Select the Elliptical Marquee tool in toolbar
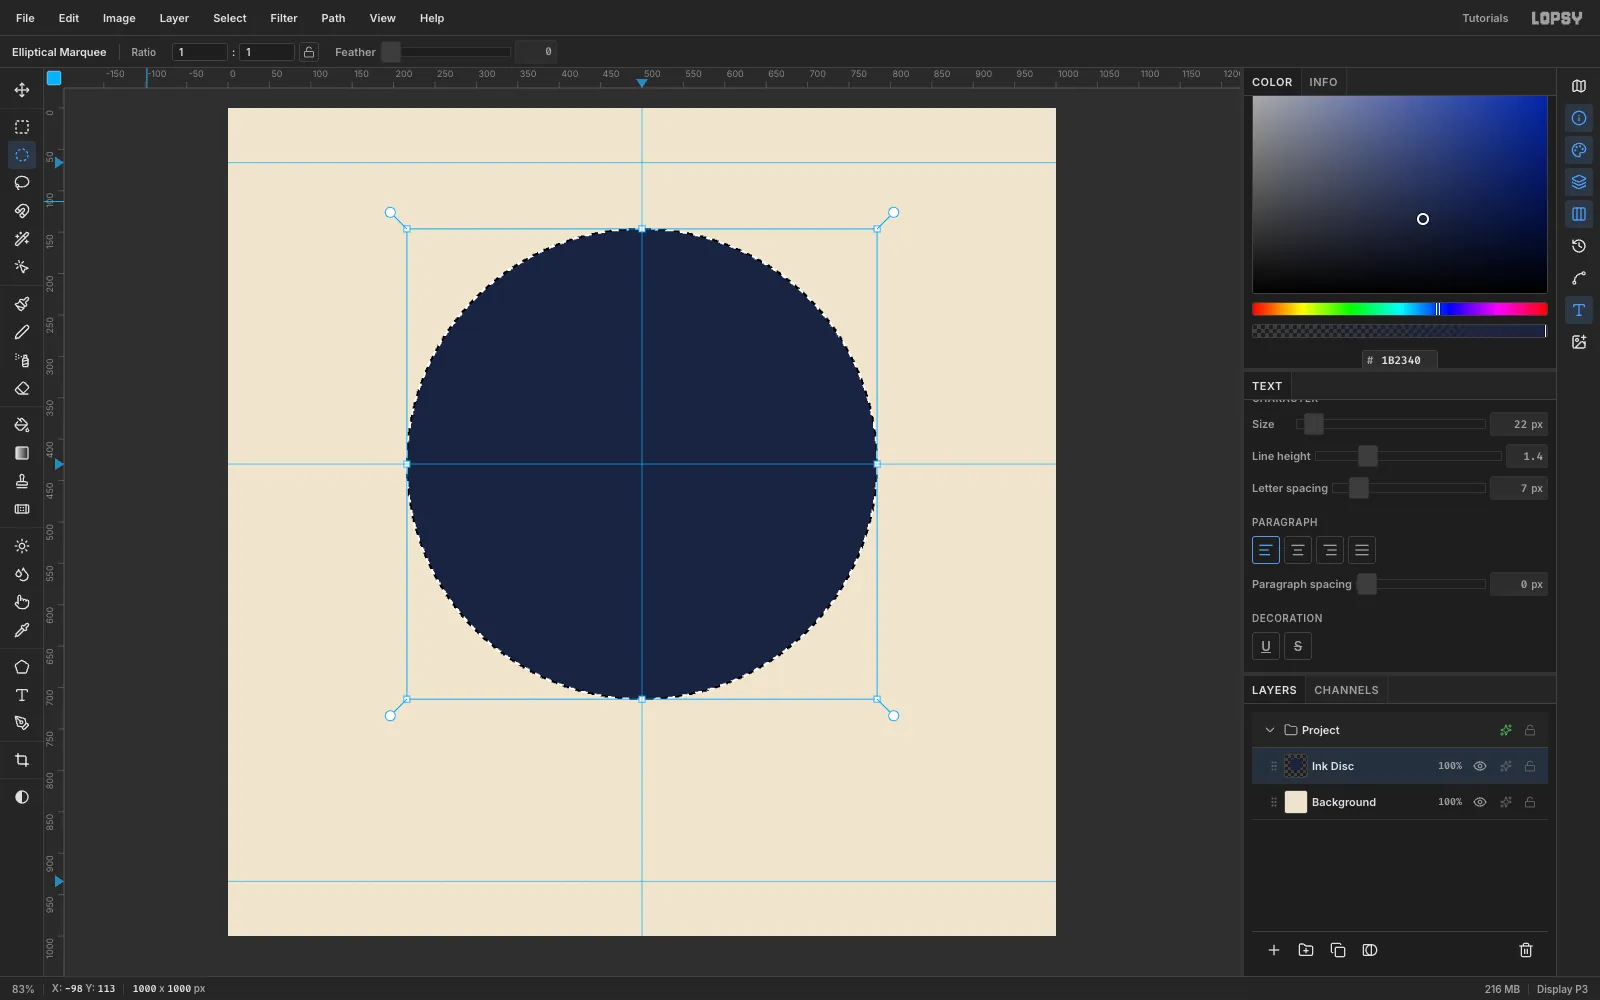Image resolution: width=1600 pixels, height=1000 pixels. pos(22,155)
